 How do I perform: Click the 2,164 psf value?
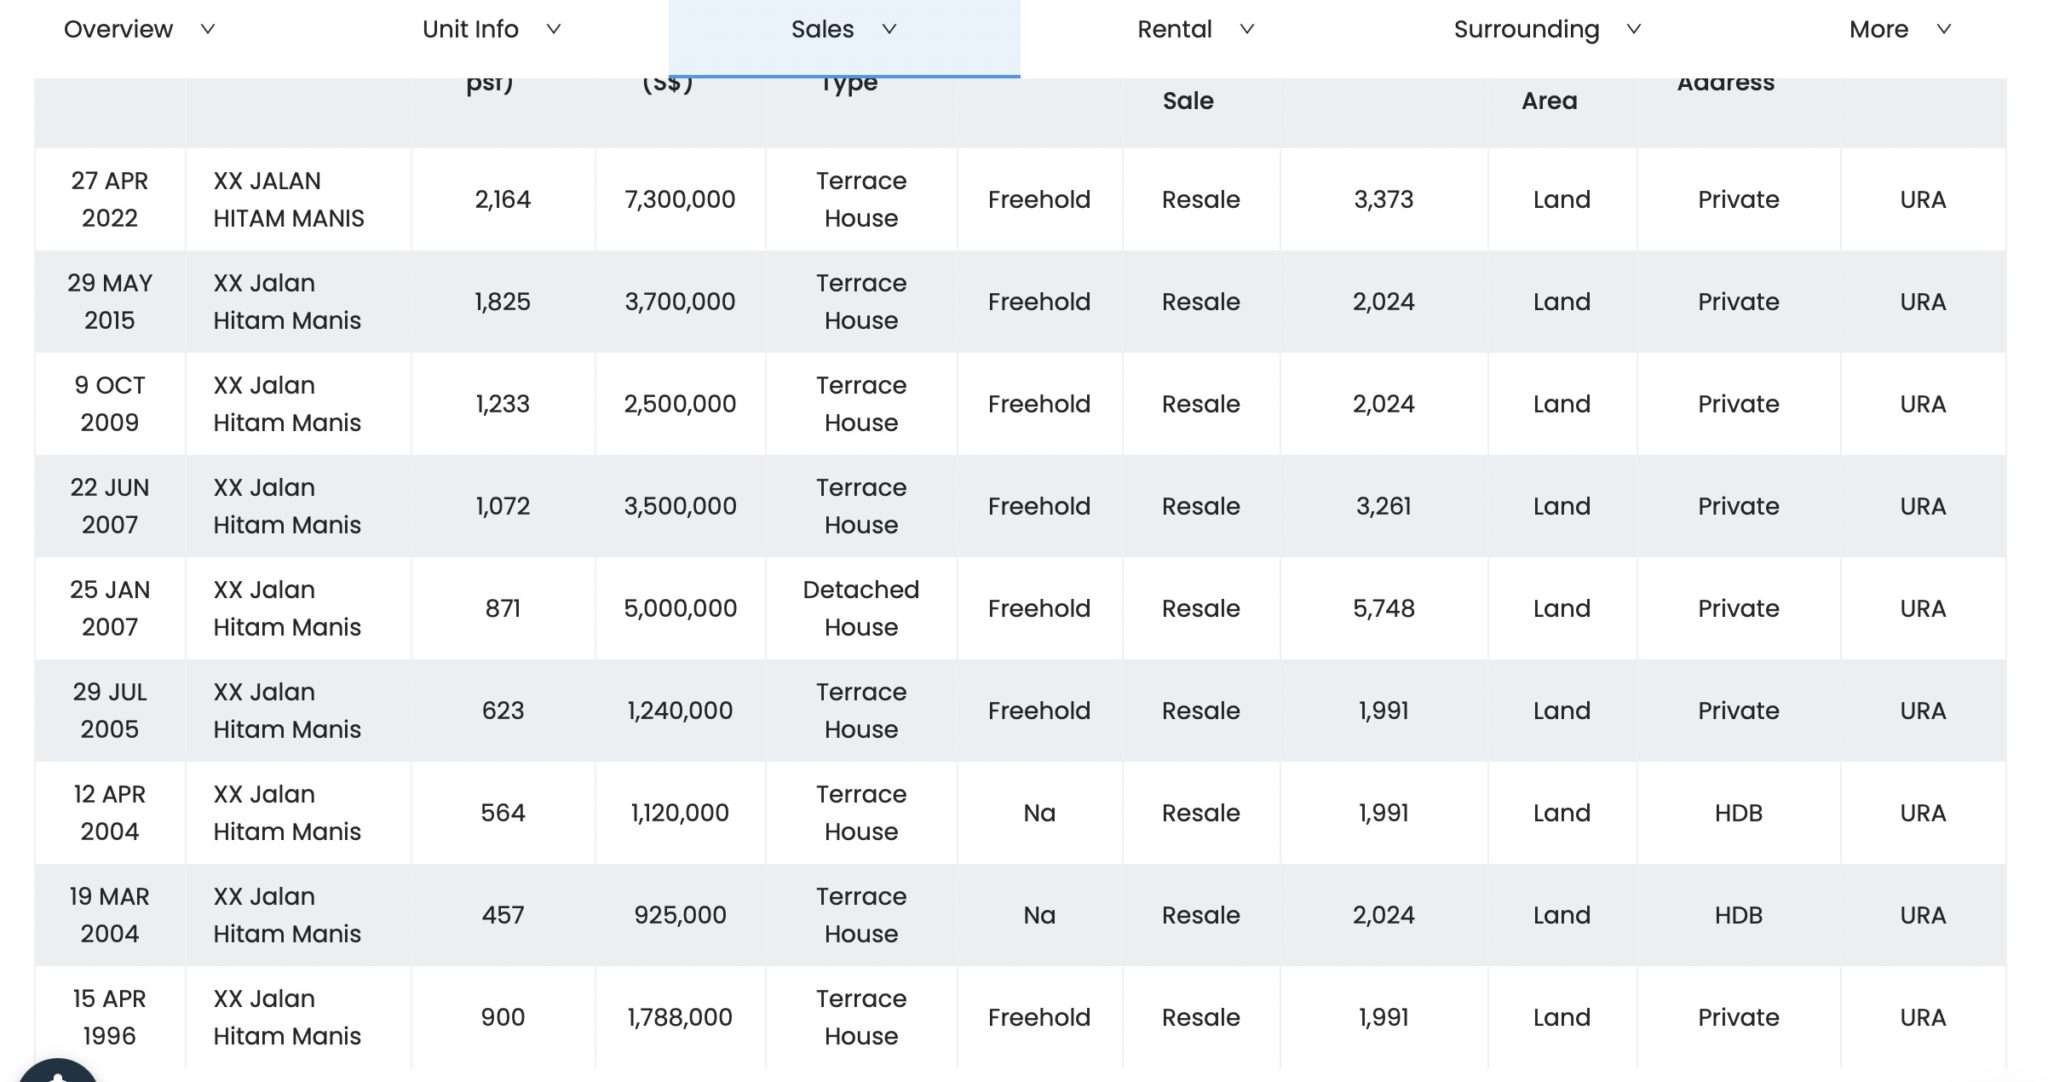click(502, 199)
